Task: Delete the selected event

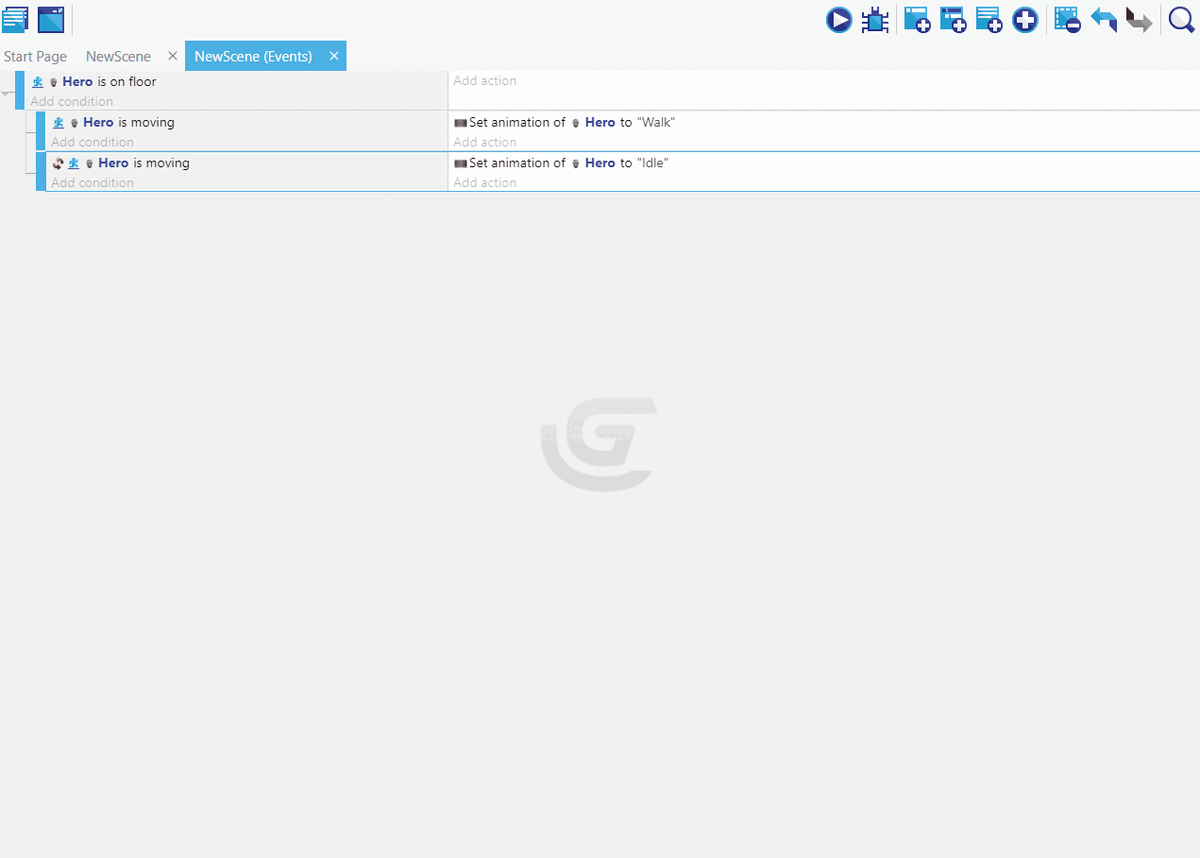Action: click(x=1067, y=20)
